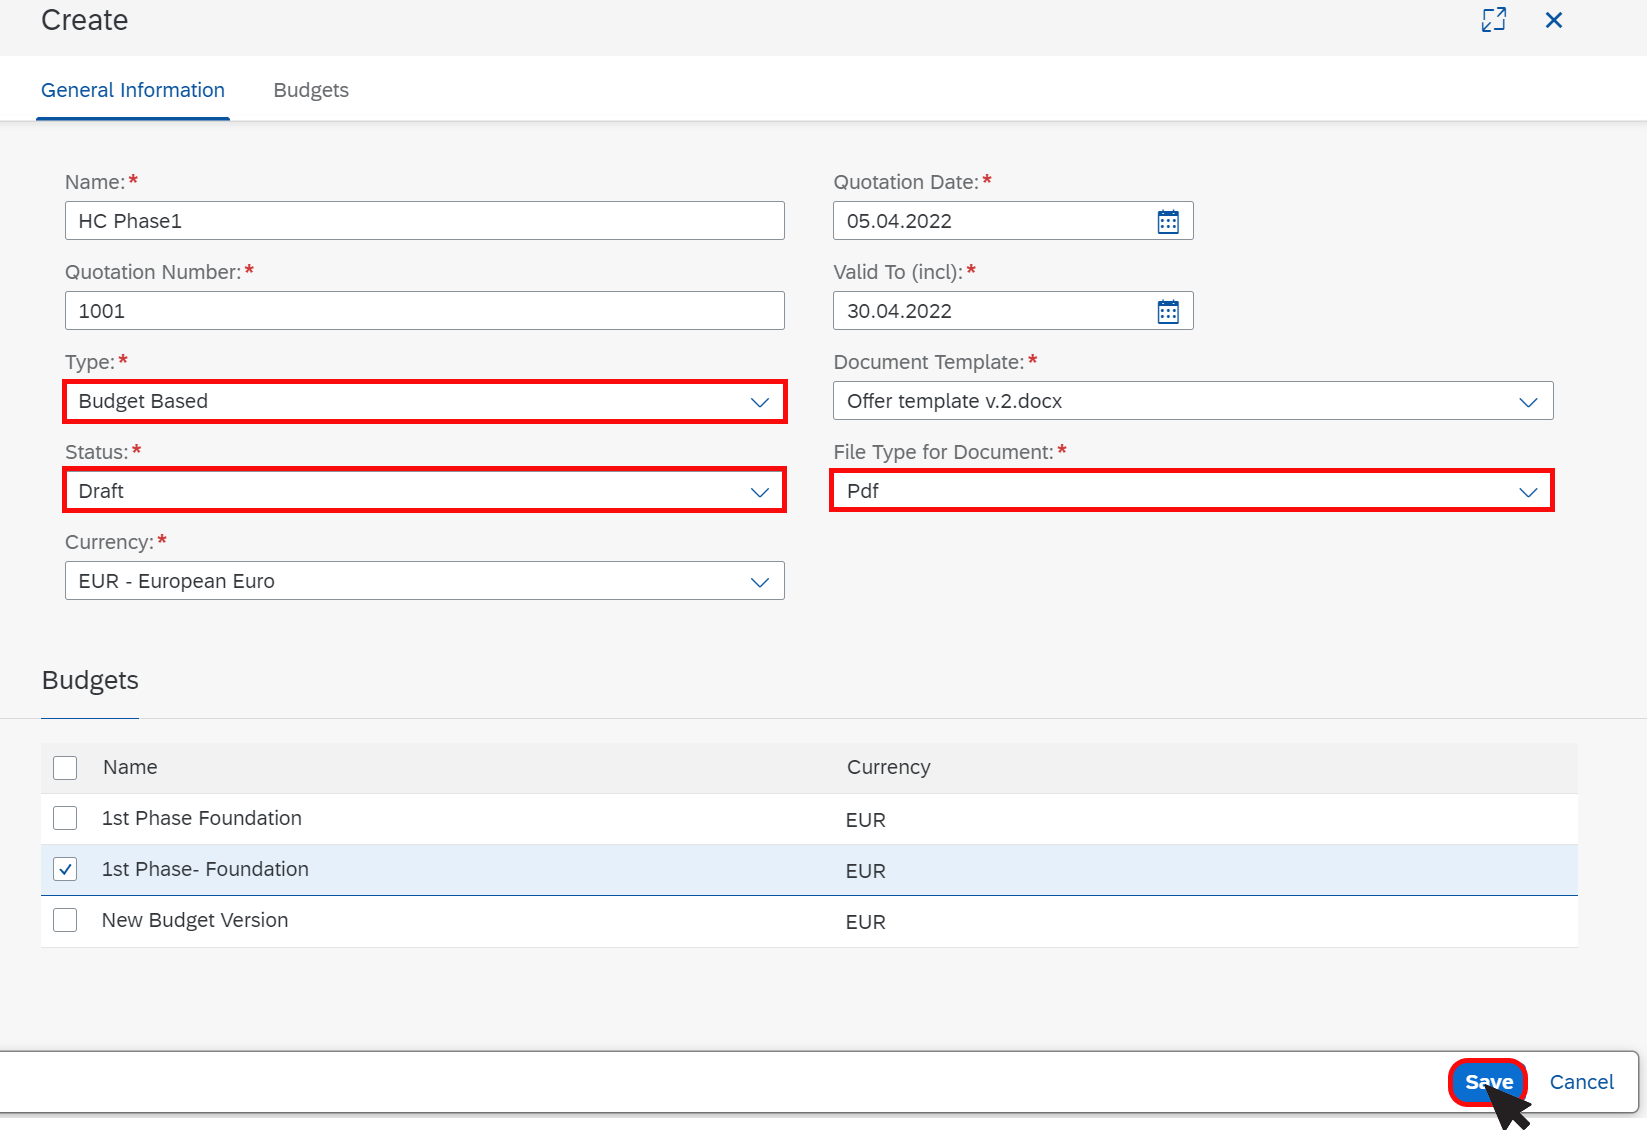Expand the Document Template dropdown arrow

(1528, 402)
